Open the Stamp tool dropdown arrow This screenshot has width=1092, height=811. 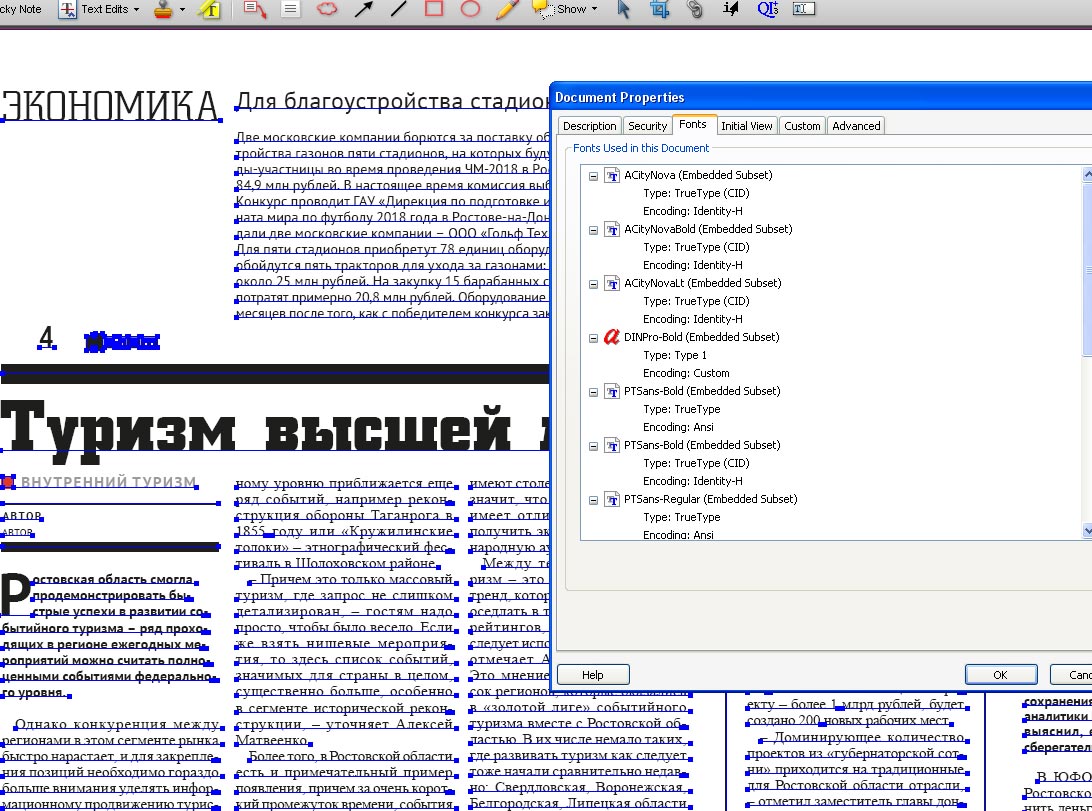point(182,10)
